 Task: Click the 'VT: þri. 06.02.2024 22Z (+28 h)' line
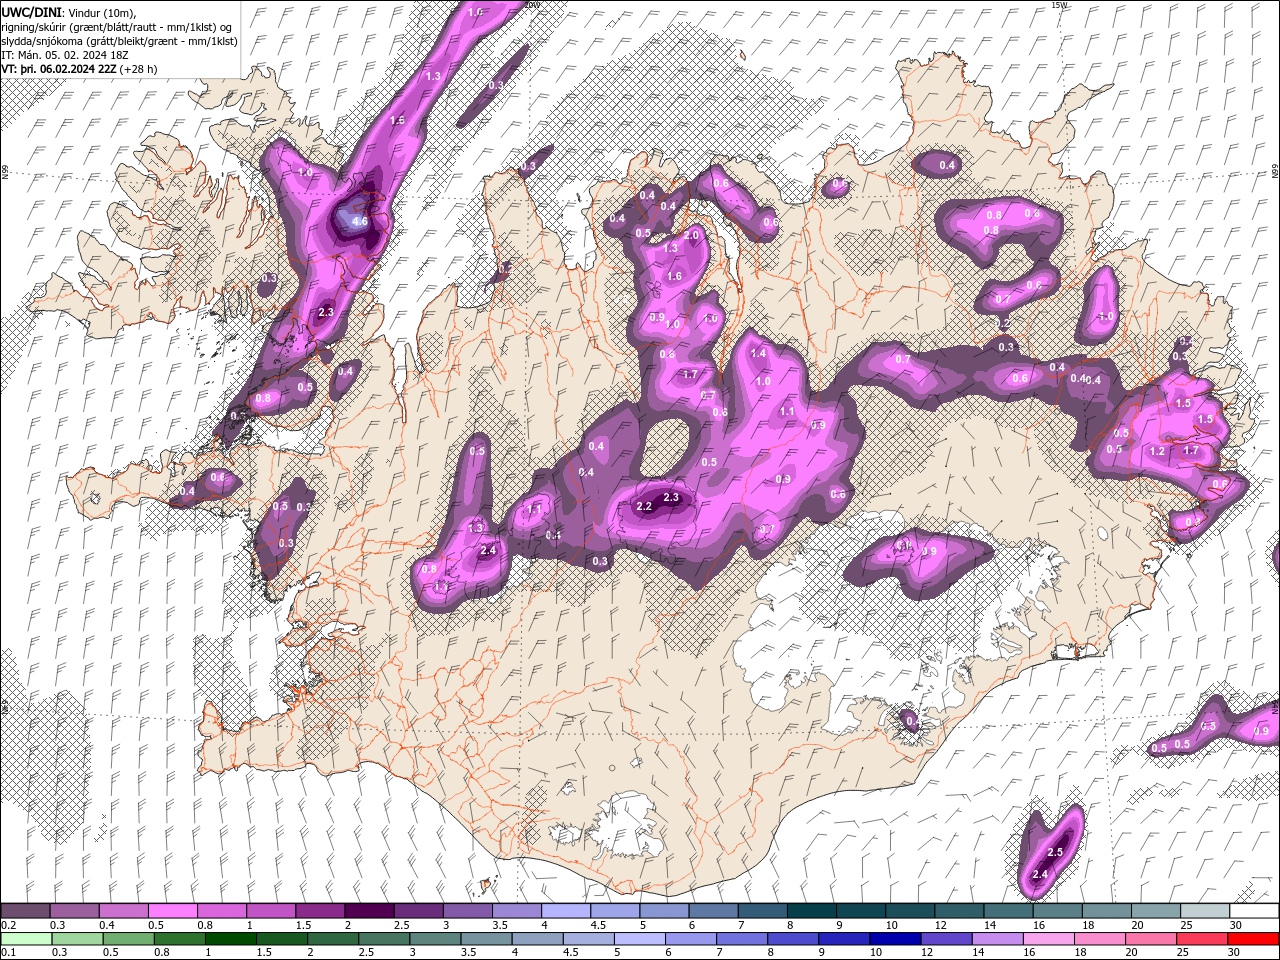pyautogui.click(x=79, y=69)
